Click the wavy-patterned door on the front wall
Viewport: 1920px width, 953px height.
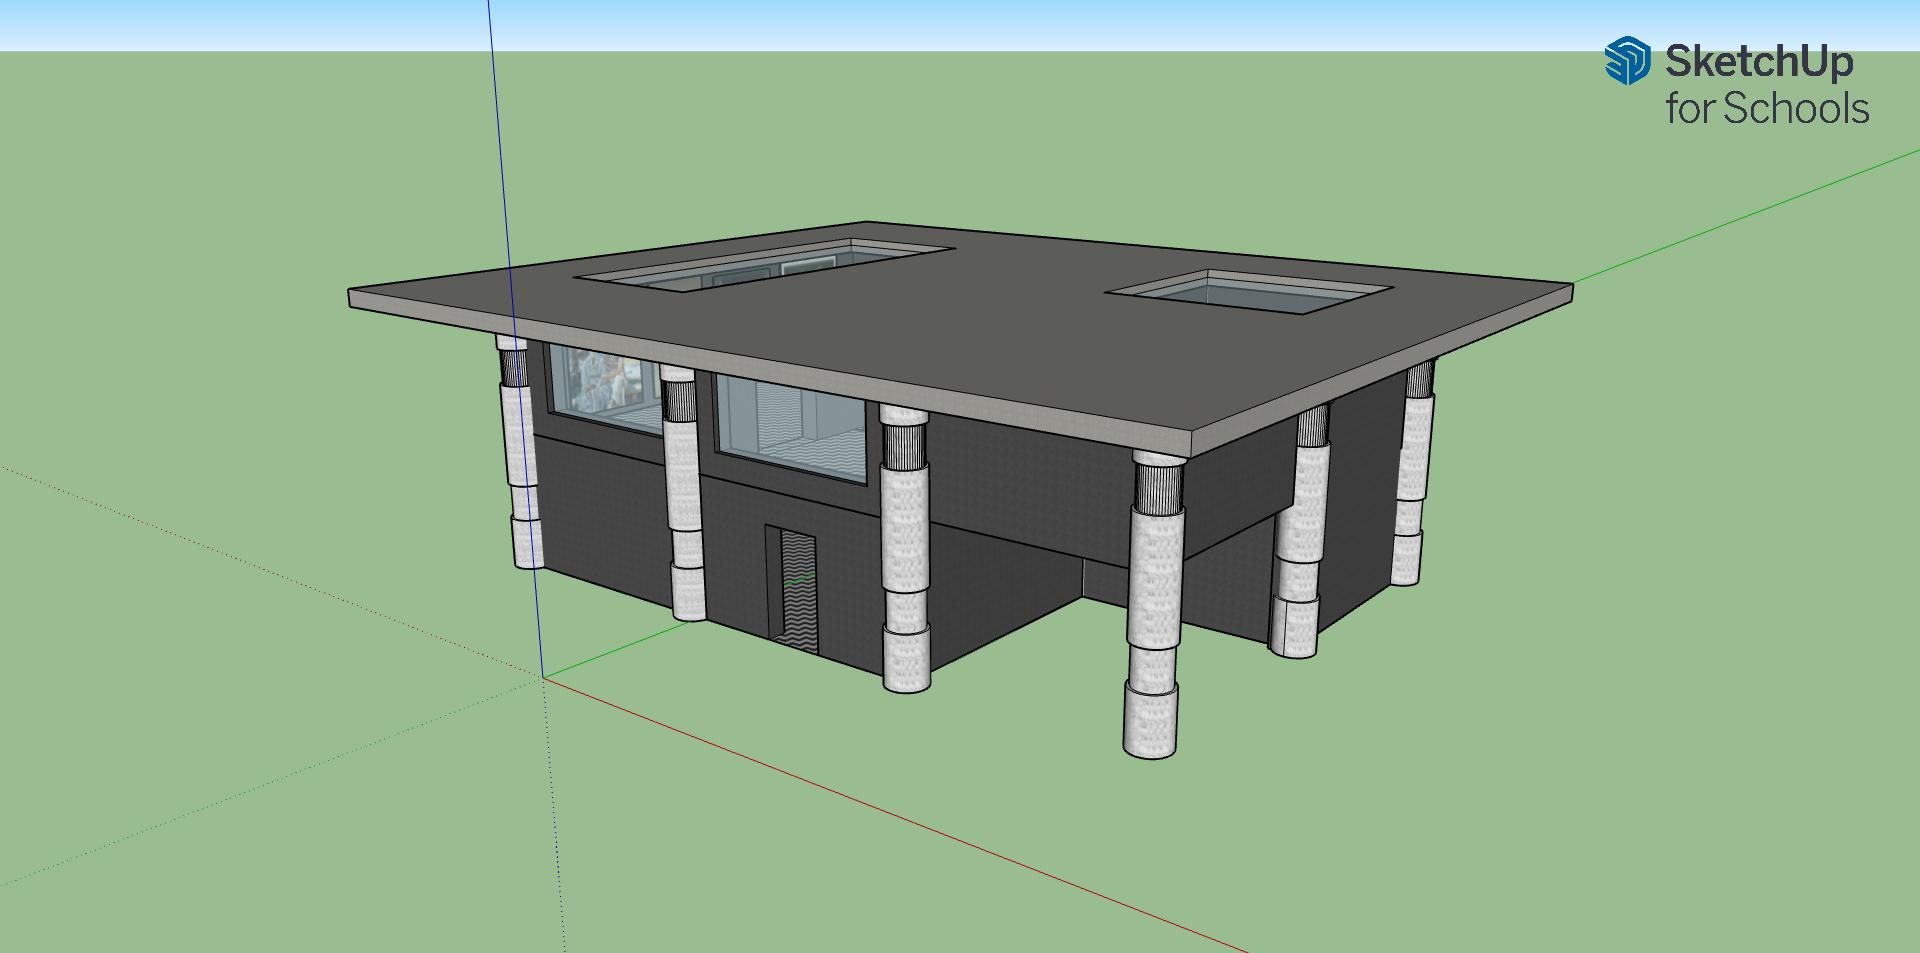(797, 590)
